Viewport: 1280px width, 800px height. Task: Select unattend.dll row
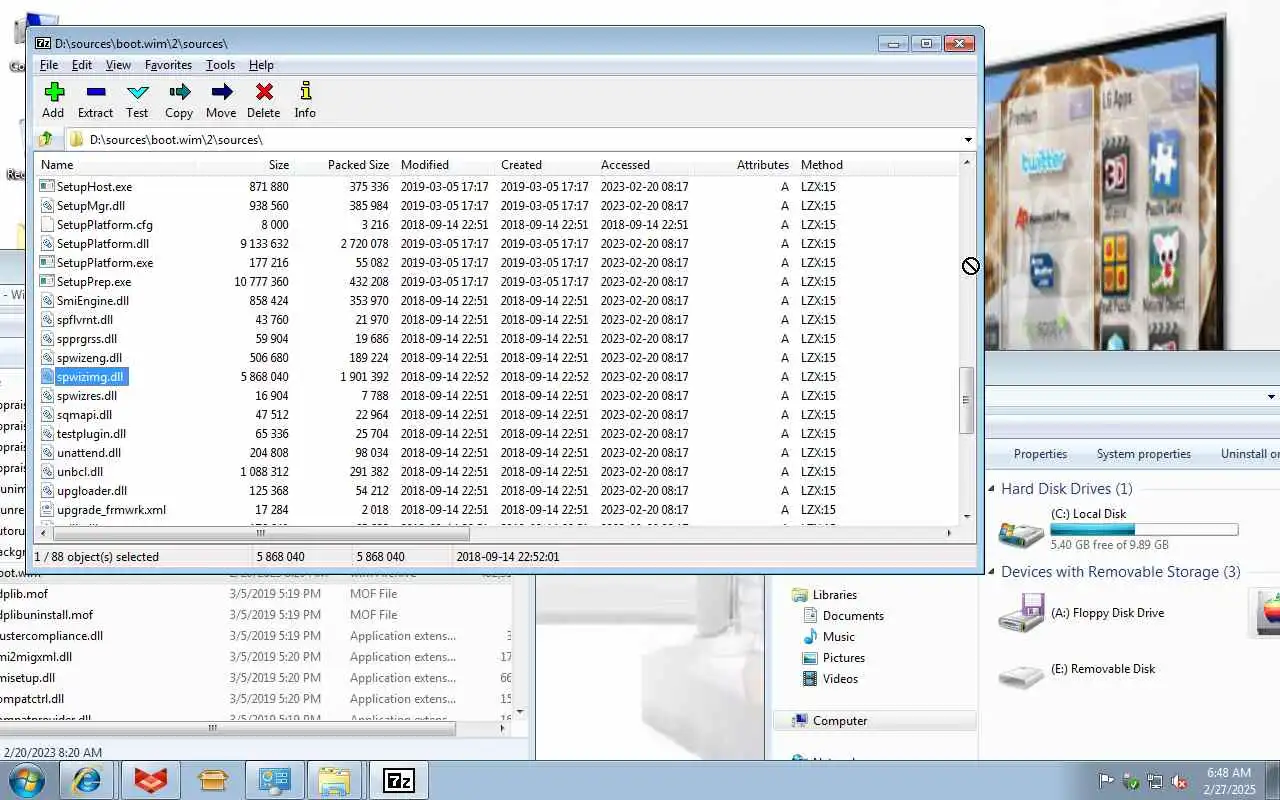497,452
